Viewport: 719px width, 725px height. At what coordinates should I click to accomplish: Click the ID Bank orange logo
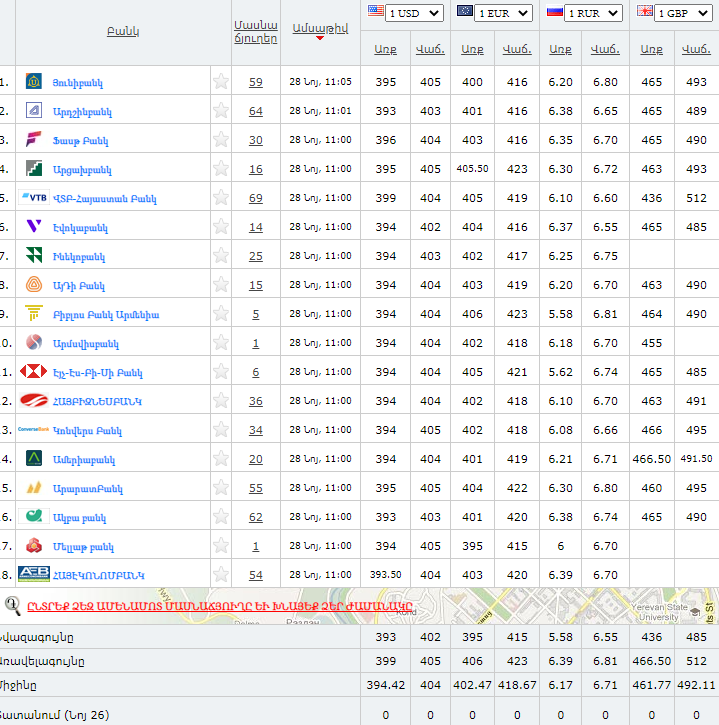[34, 284]
